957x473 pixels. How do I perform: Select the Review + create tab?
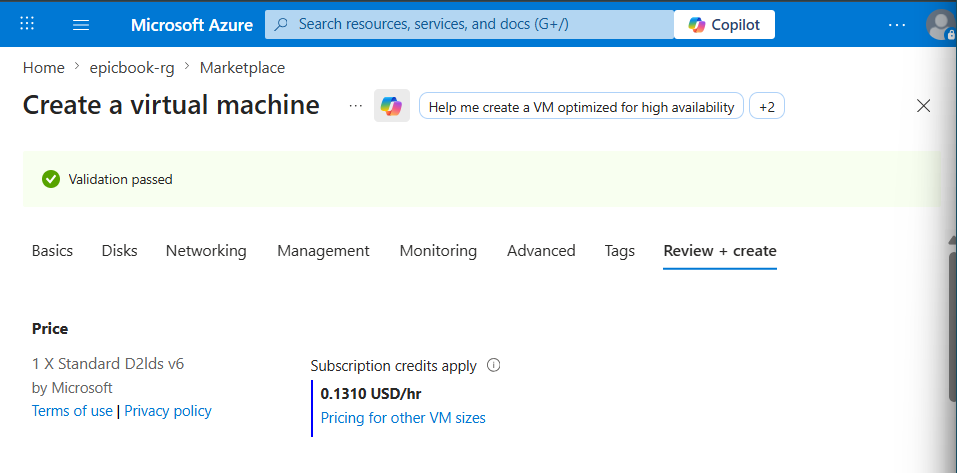click(720, 251)
